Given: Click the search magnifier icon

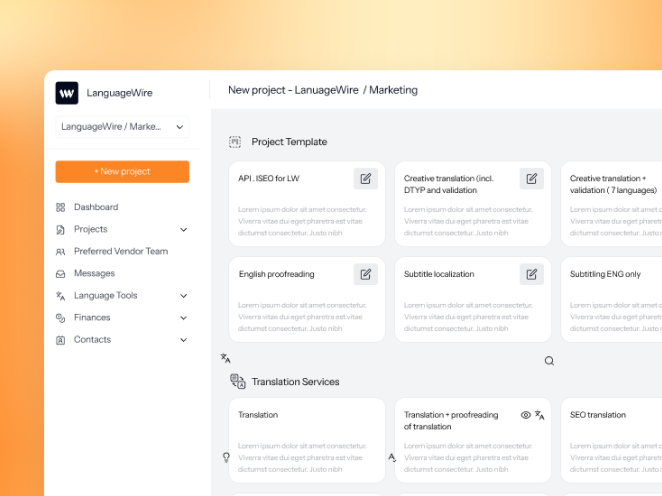Looking at the screenshot, I should 549,361.
